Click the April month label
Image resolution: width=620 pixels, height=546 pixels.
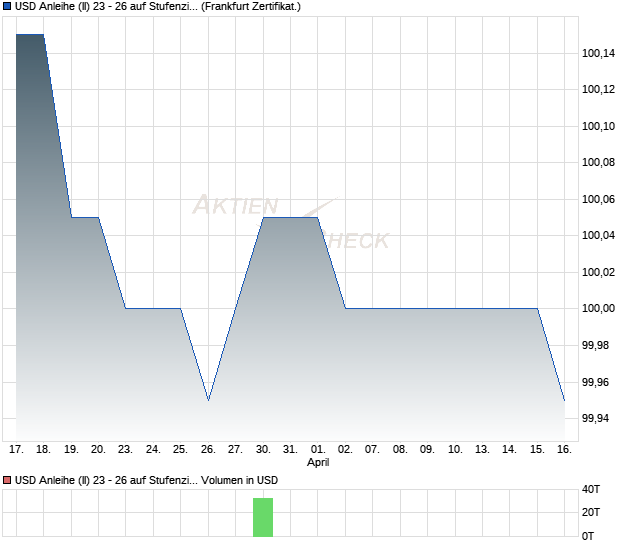[317, 463]
